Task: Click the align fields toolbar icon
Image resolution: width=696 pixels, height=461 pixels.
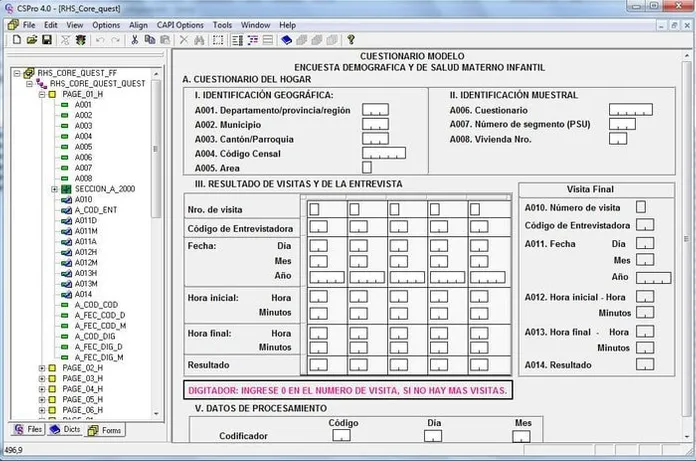Action: [237, 40]
